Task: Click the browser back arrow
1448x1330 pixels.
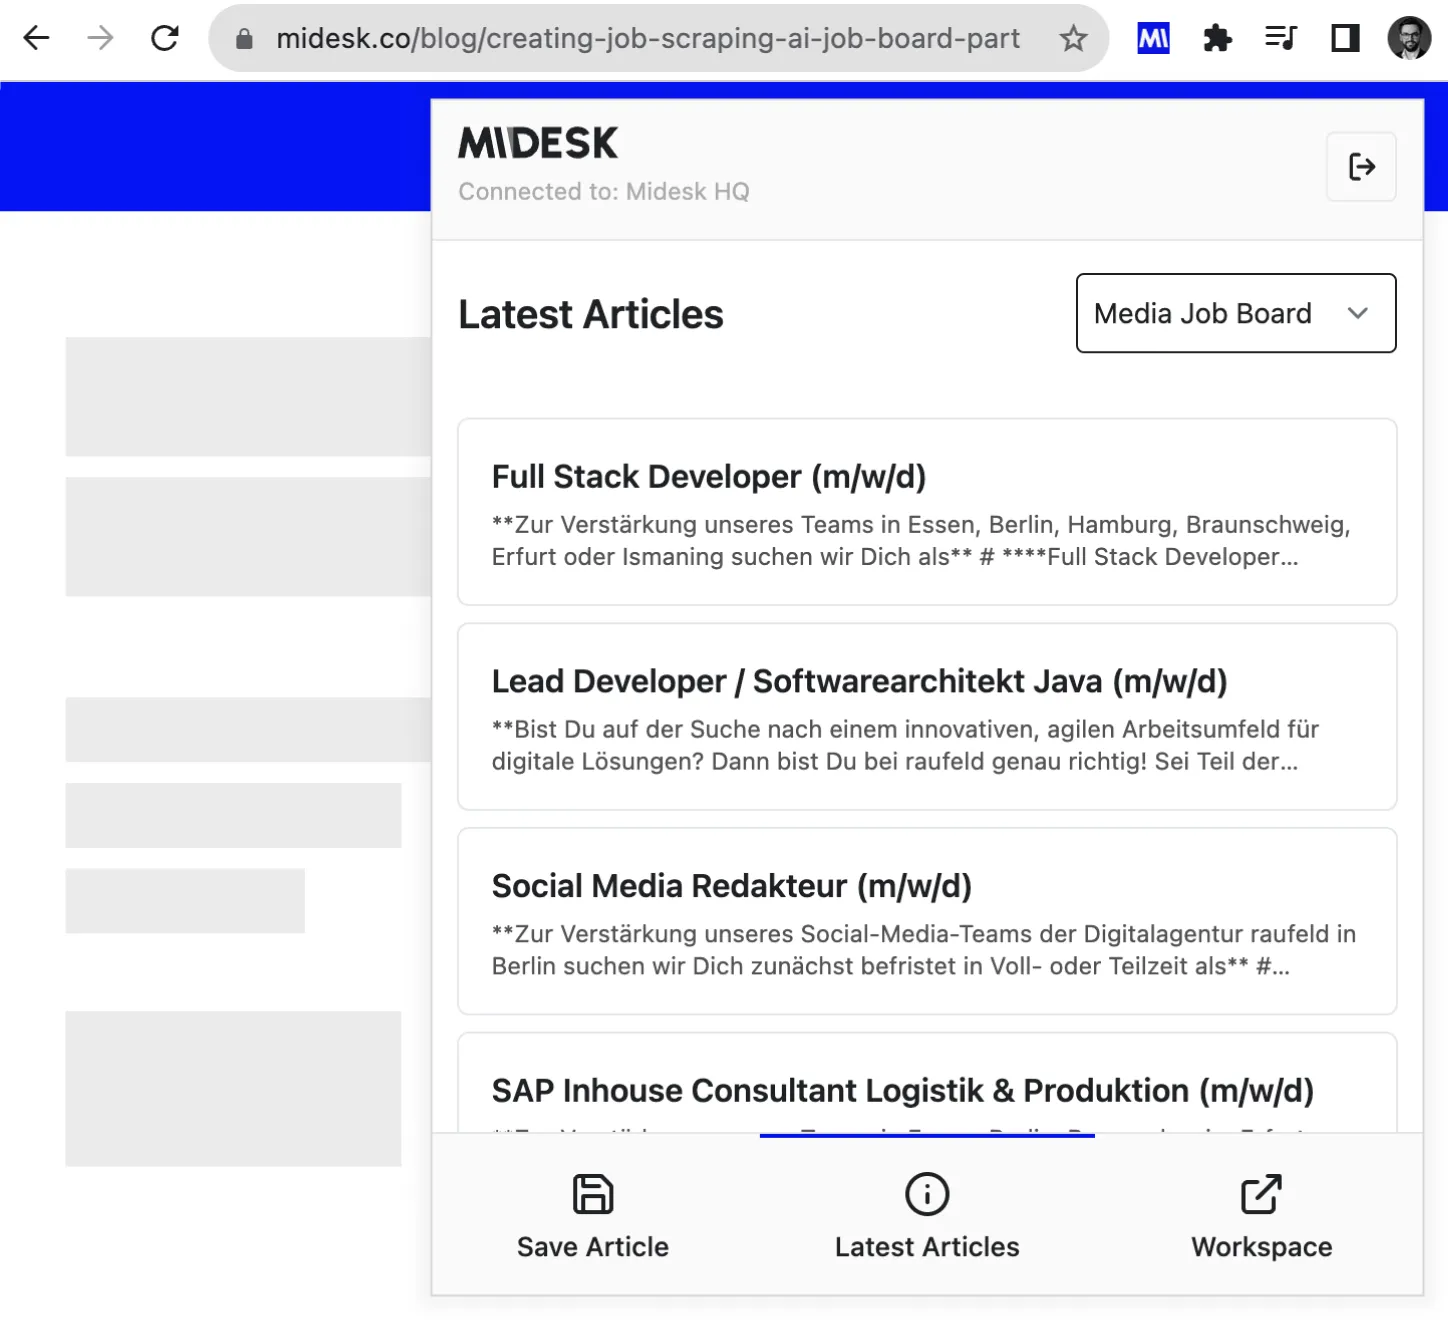Action: (36, 39)
